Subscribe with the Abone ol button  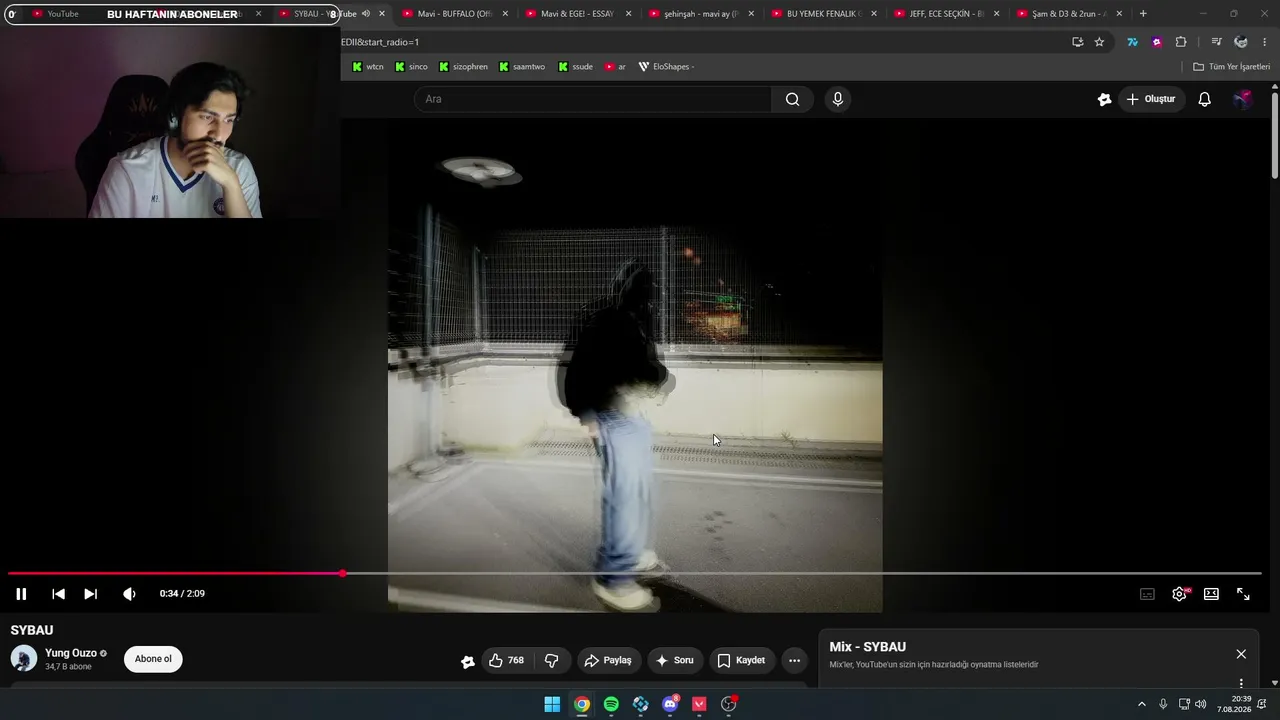(x=153, y=659)
